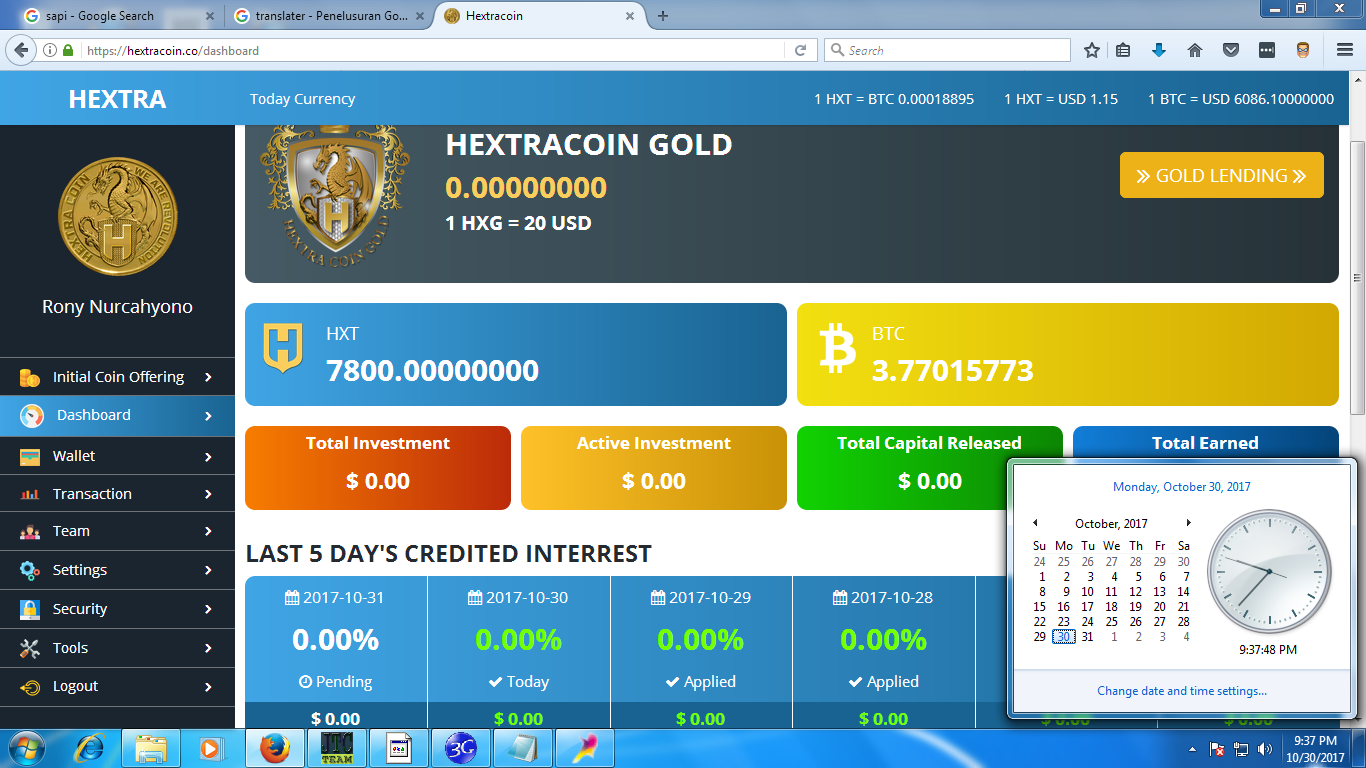Switch to the 'sapi - Google Search' tab
The height and width of the screenshot is (768, 1366).
[x=119, y=16]
